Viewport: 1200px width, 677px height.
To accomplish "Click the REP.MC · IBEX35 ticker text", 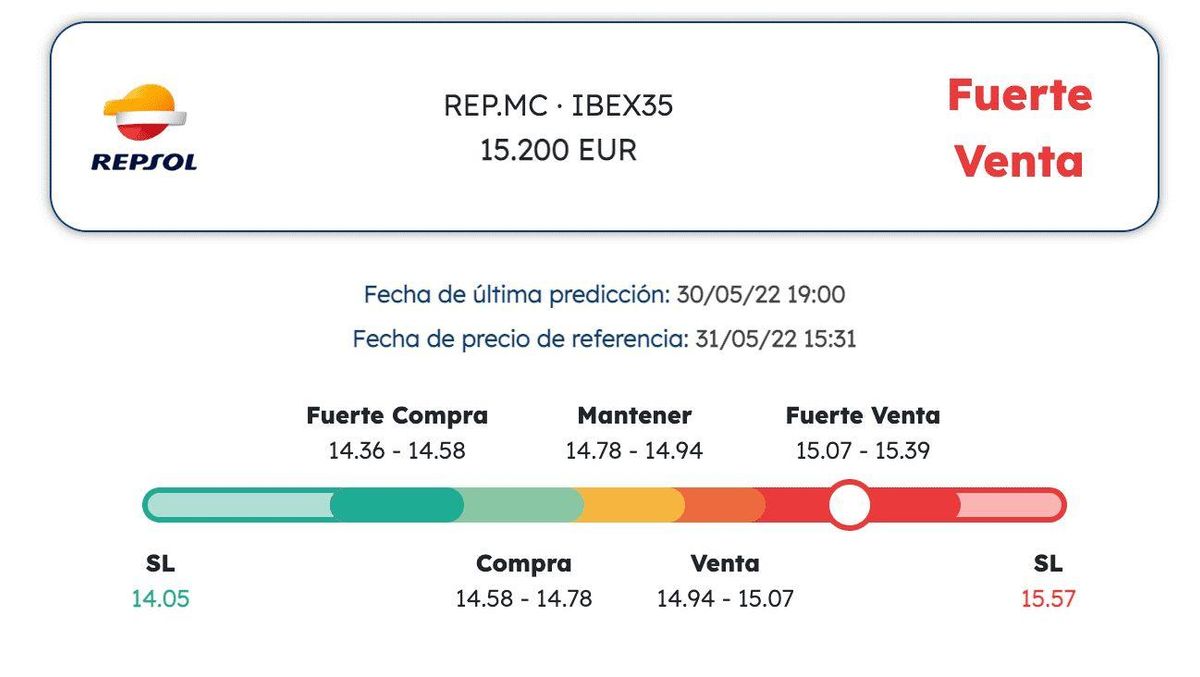I will [558, 105].
